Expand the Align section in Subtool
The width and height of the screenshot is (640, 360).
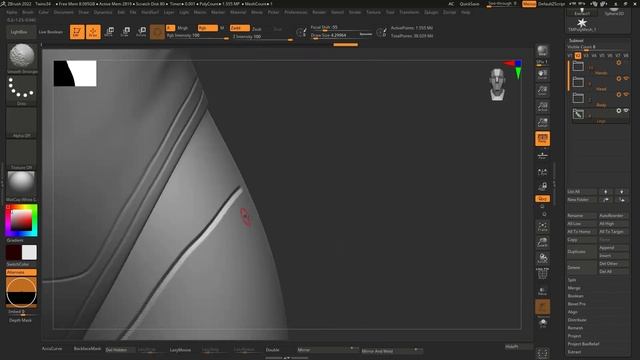[x=572, y=312]
